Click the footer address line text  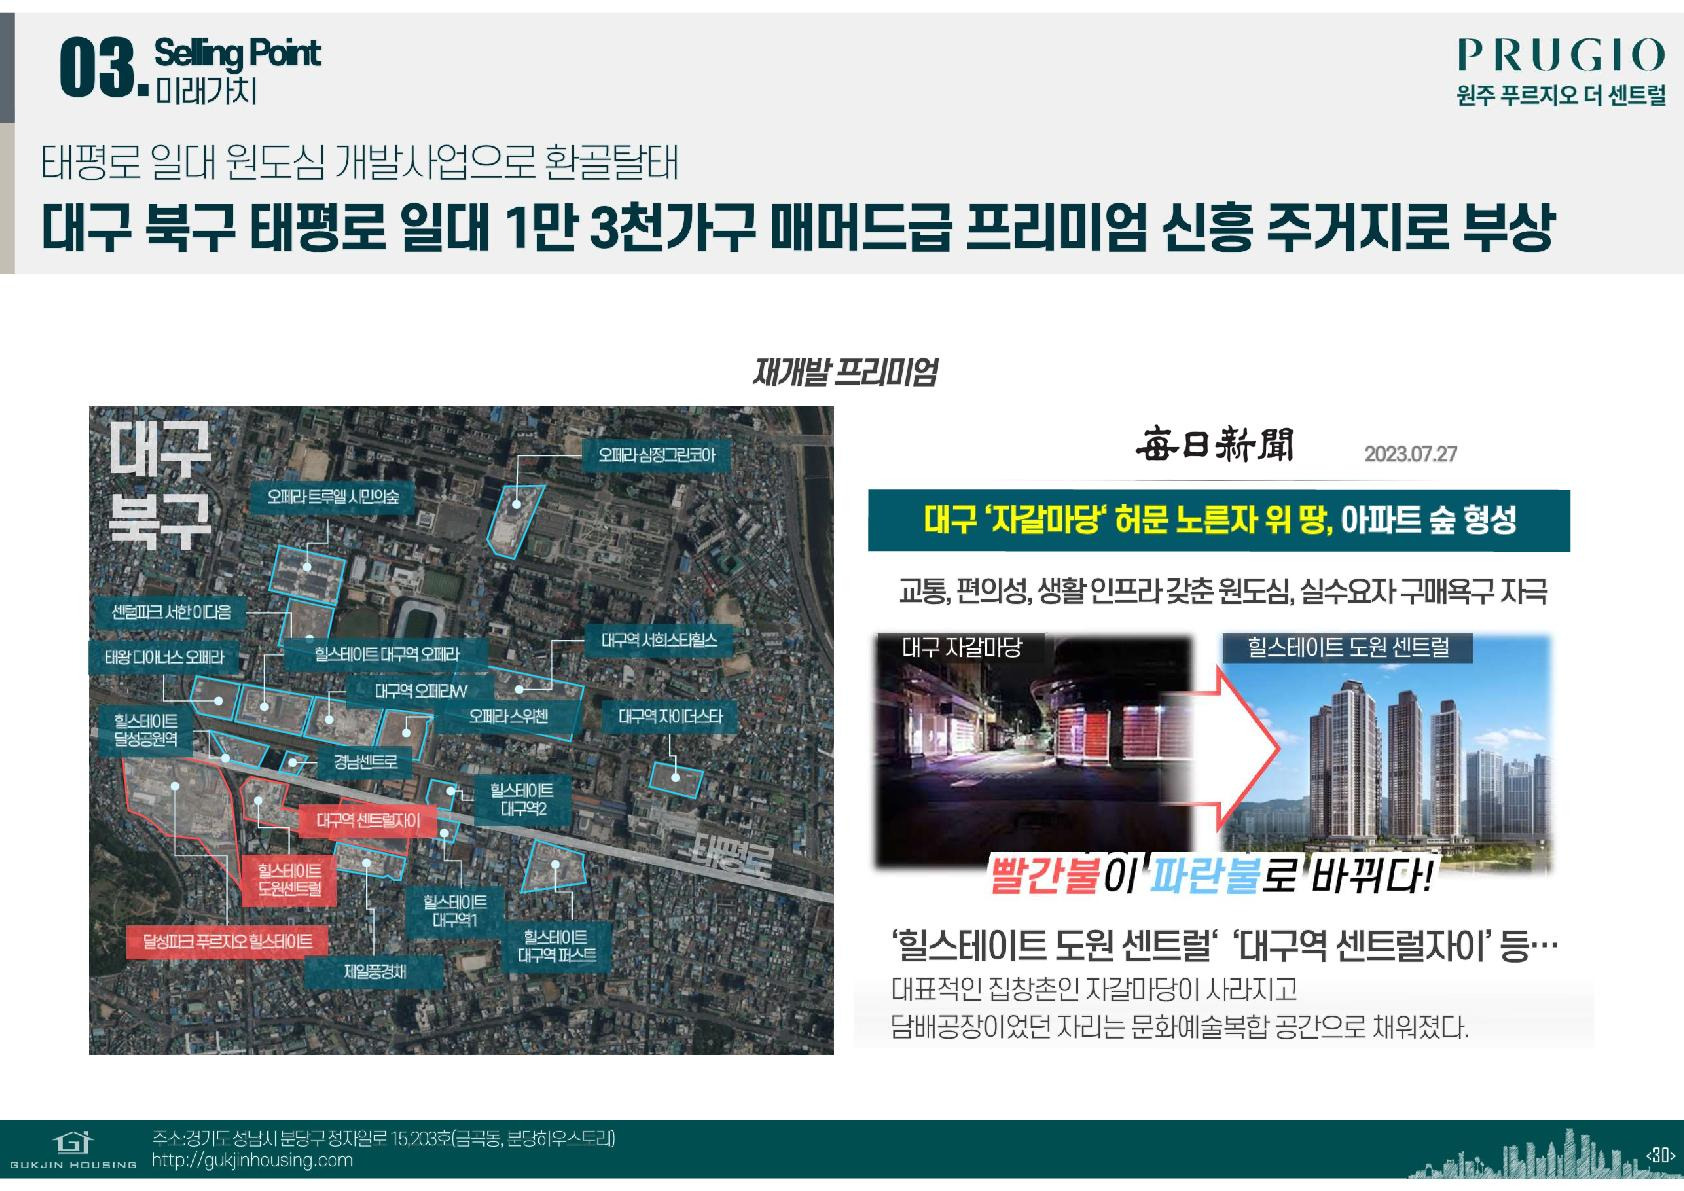coord(384,1138)
